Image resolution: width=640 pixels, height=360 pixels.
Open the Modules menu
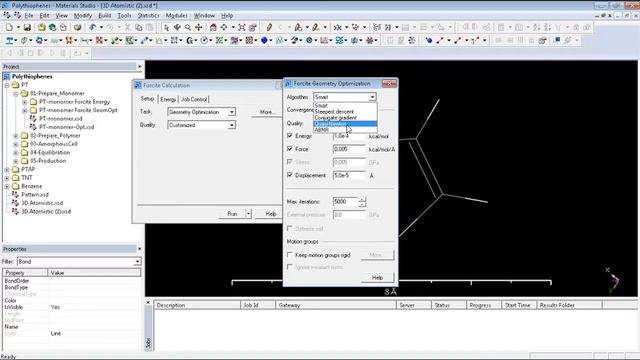point(176,16)
